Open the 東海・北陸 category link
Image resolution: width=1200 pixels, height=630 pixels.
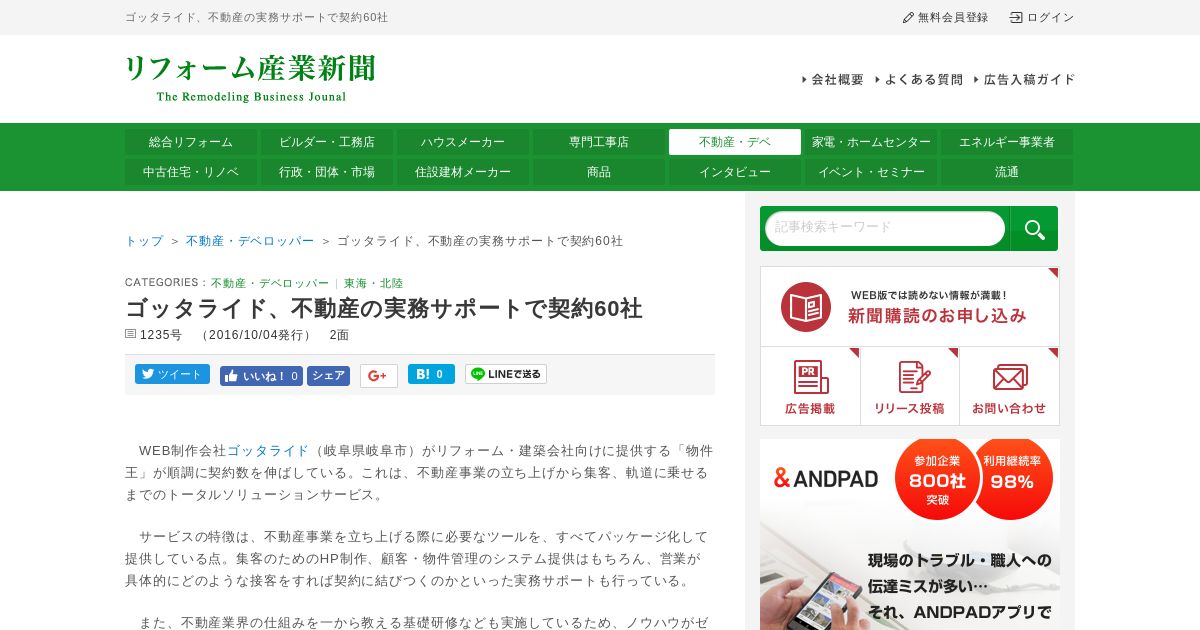pos(374,283)
